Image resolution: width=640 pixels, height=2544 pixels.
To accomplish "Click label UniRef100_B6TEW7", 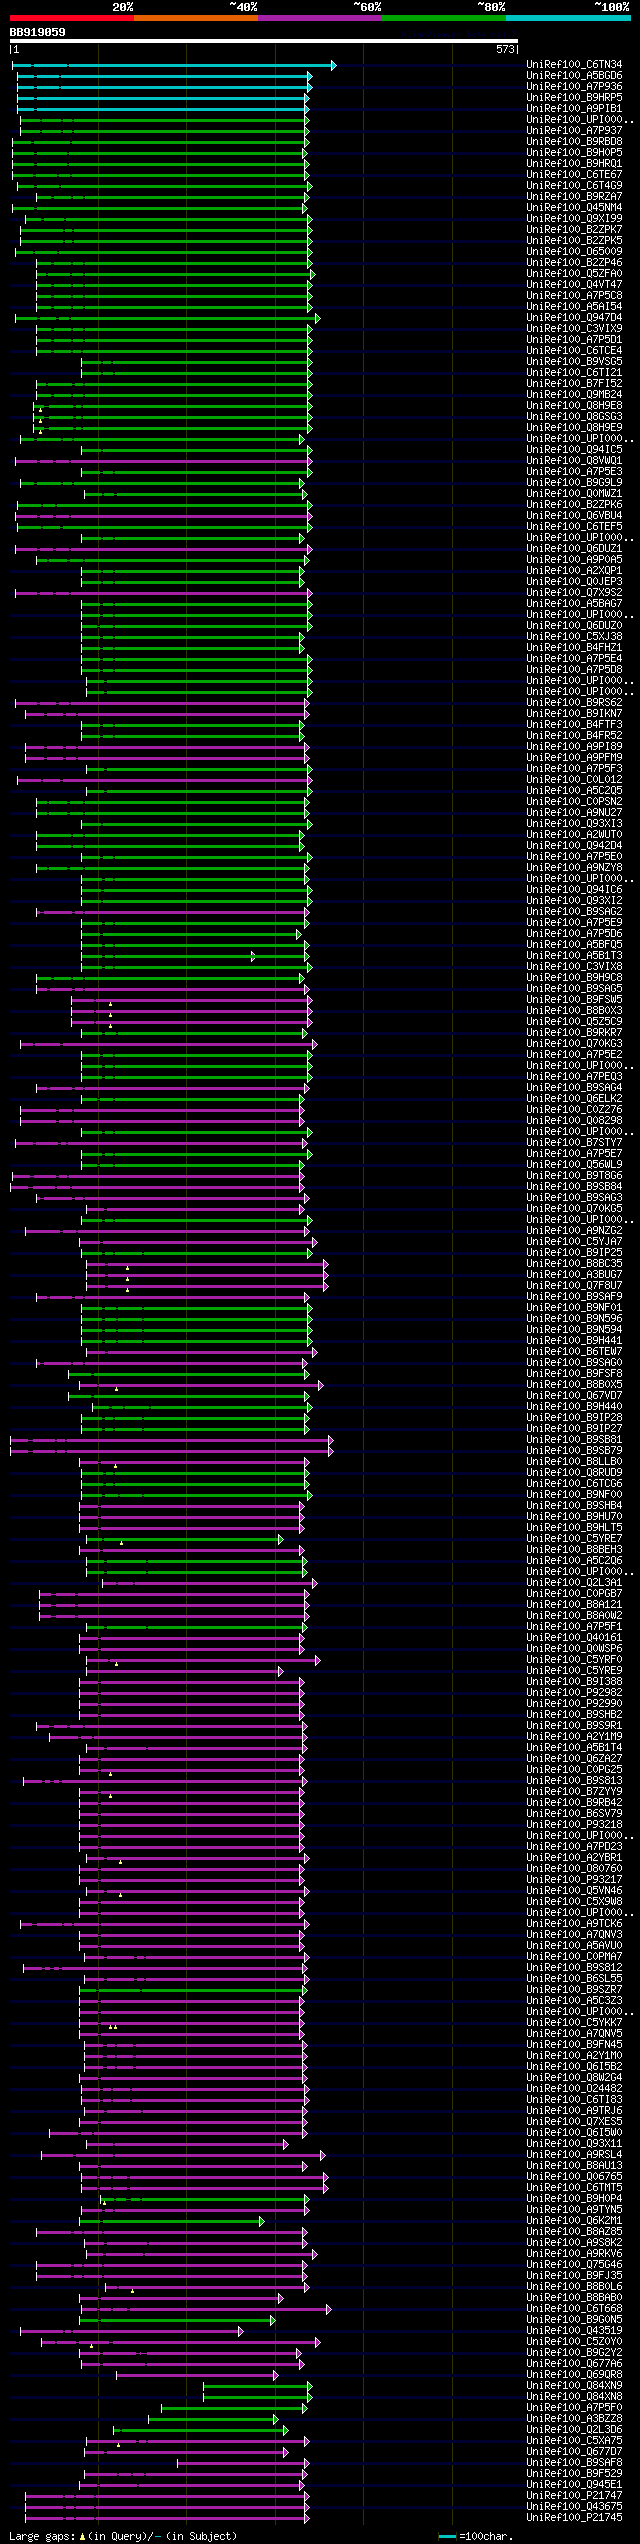I will (574, 1352).
